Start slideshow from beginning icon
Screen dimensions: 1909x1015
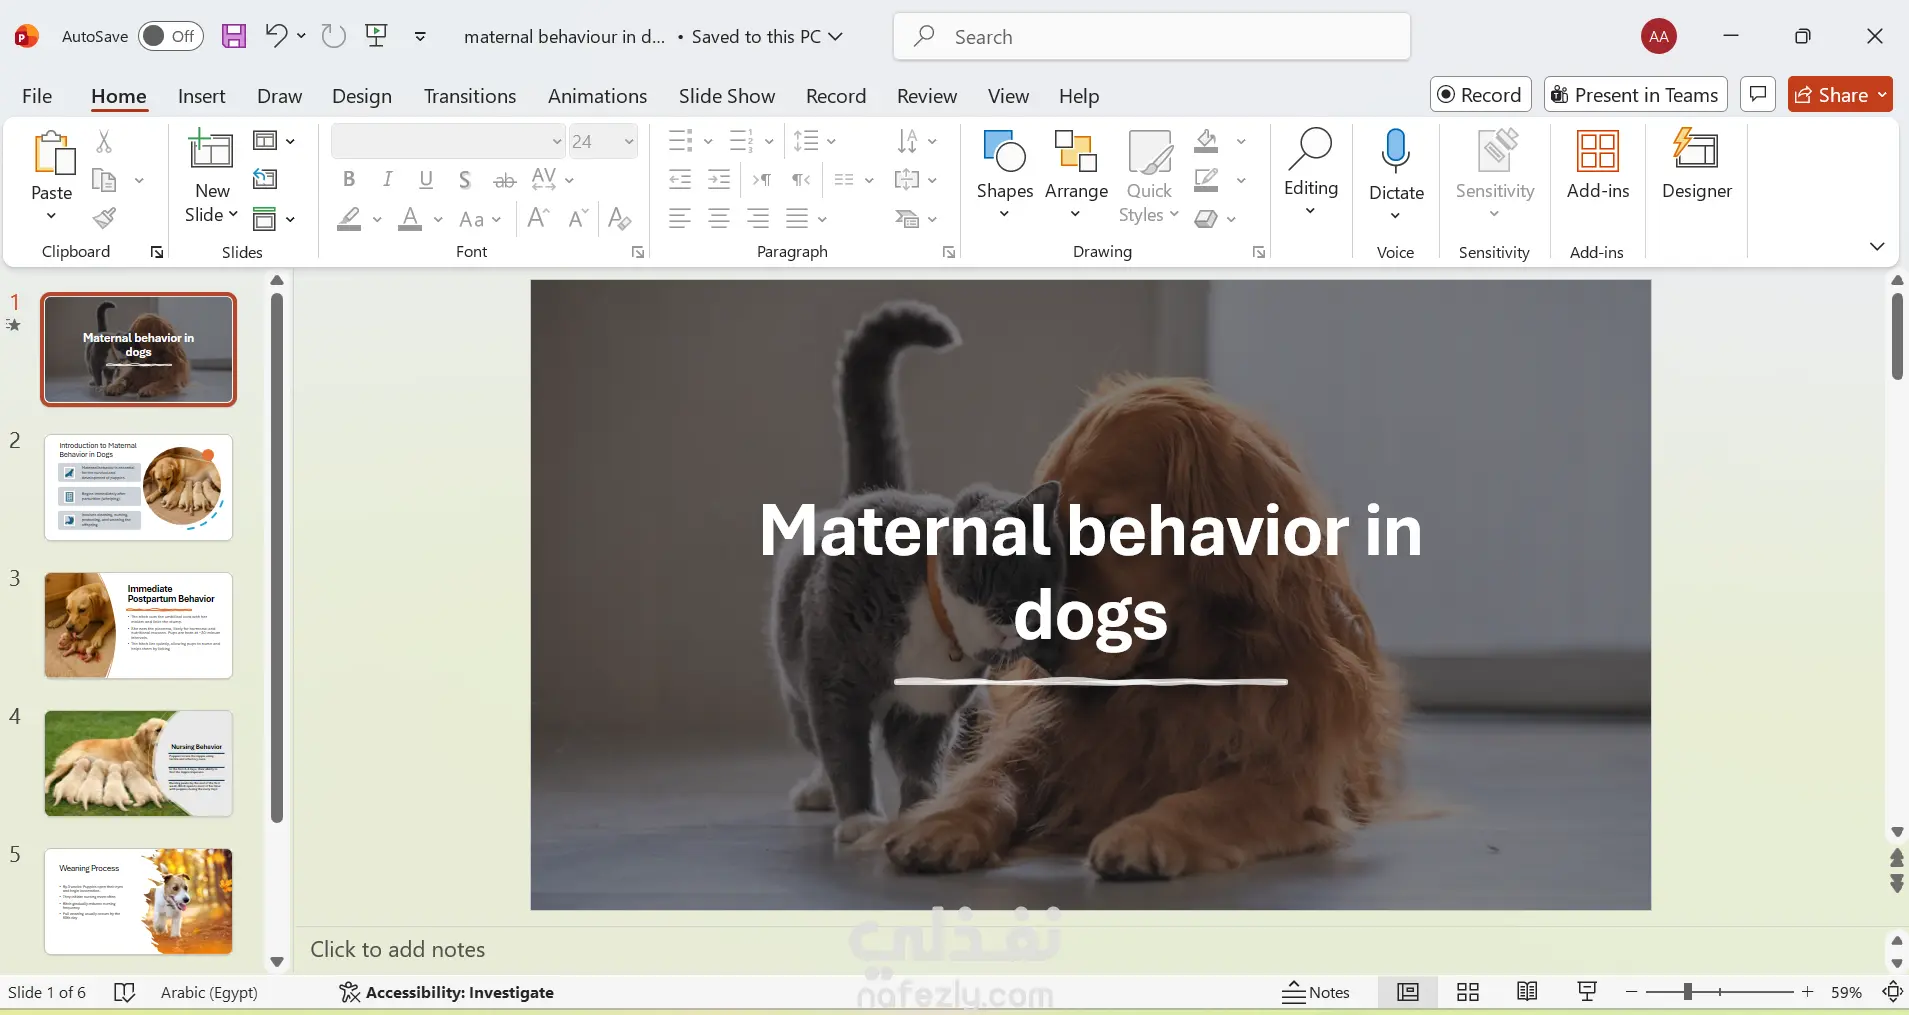point(377,36)
